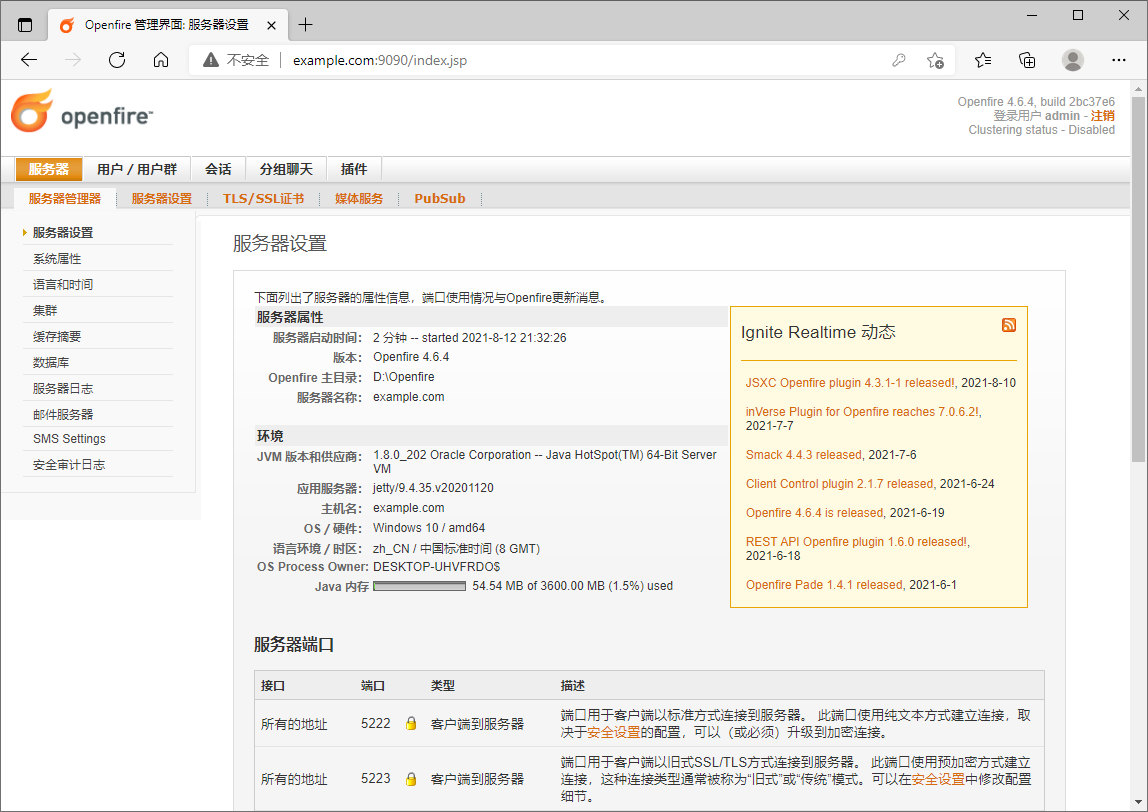Open the 服务器设置 sub-tab
This screenshot has height=812, width=1148.
coord(162,198)
